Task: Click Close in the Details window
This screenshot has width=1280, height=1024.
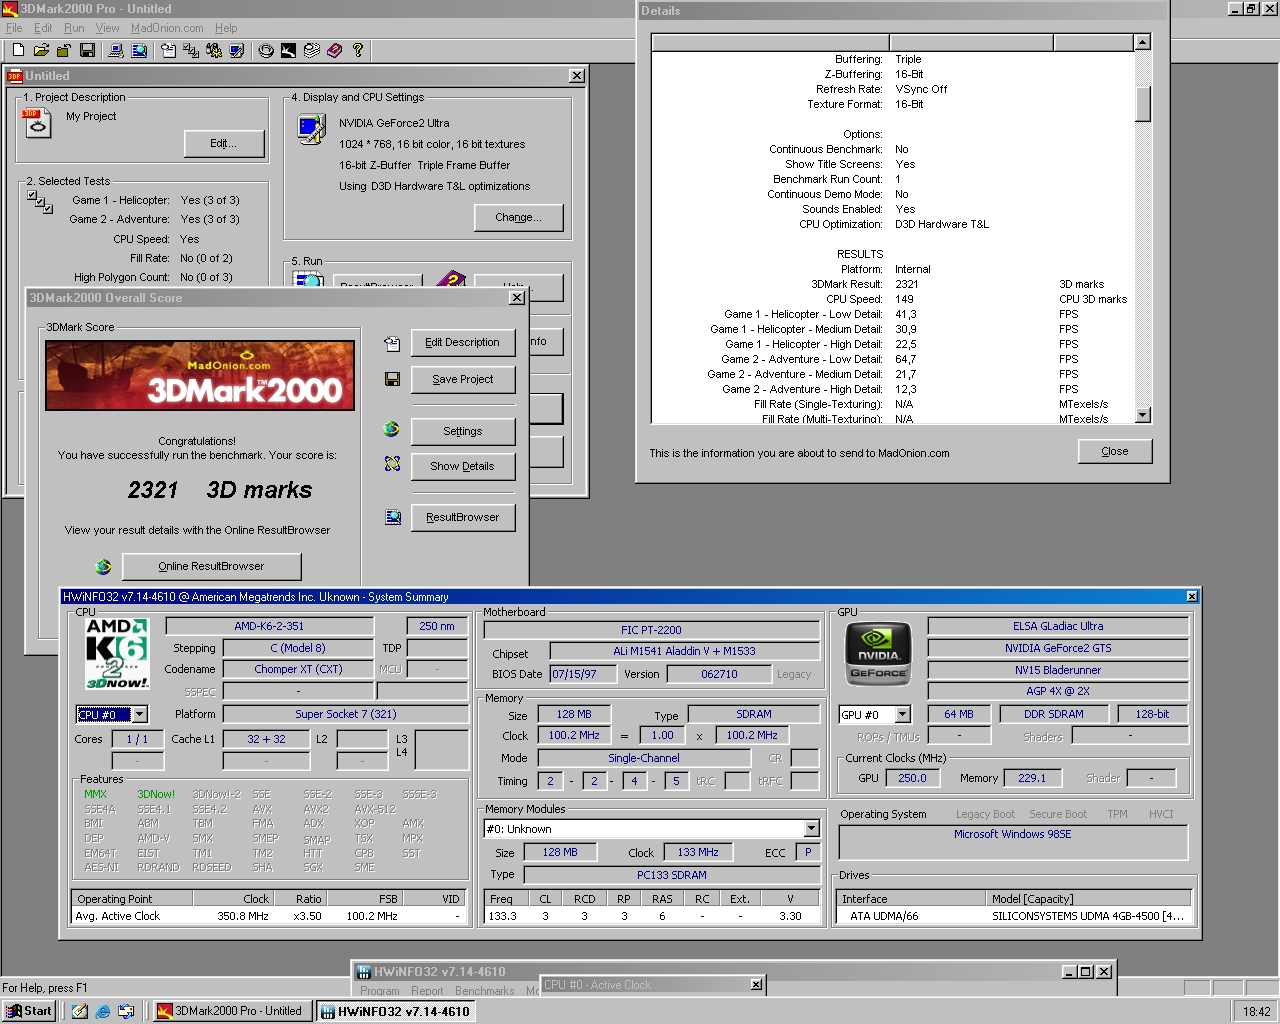Action: click(1115, 451)
